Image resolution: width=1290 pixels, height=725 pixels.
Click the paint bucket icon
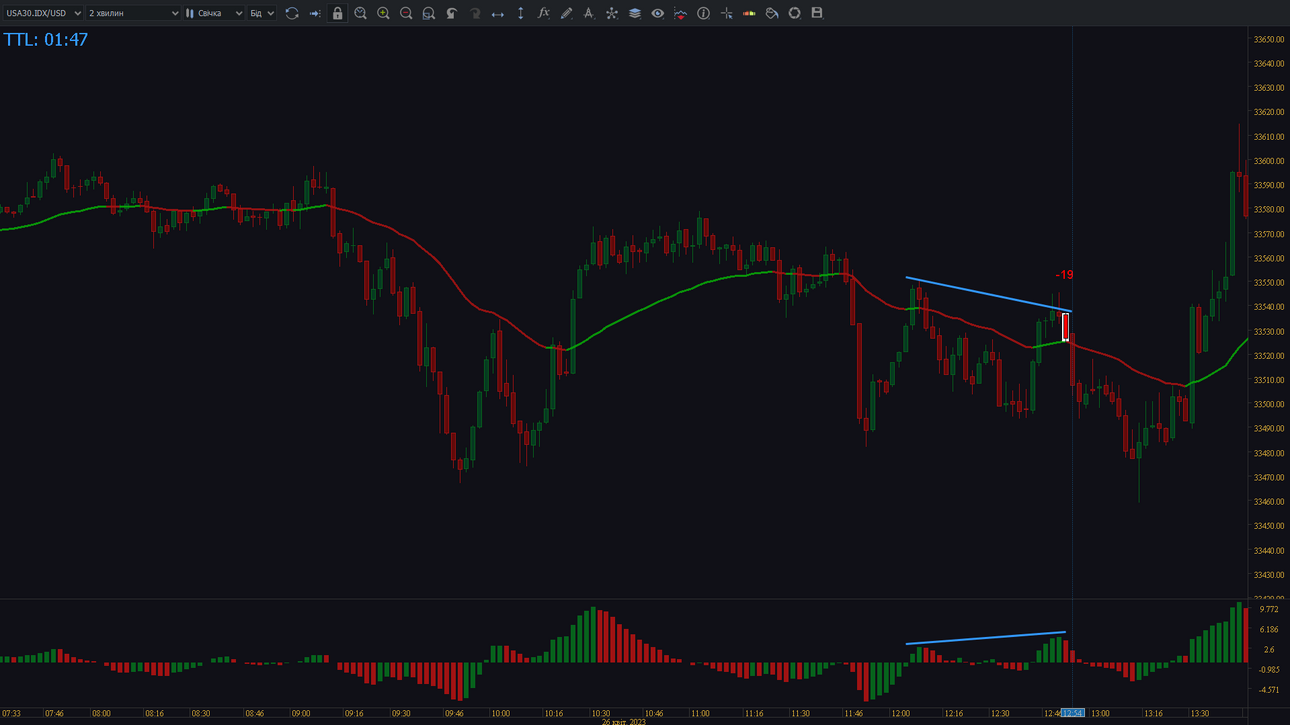pos(772,13)
